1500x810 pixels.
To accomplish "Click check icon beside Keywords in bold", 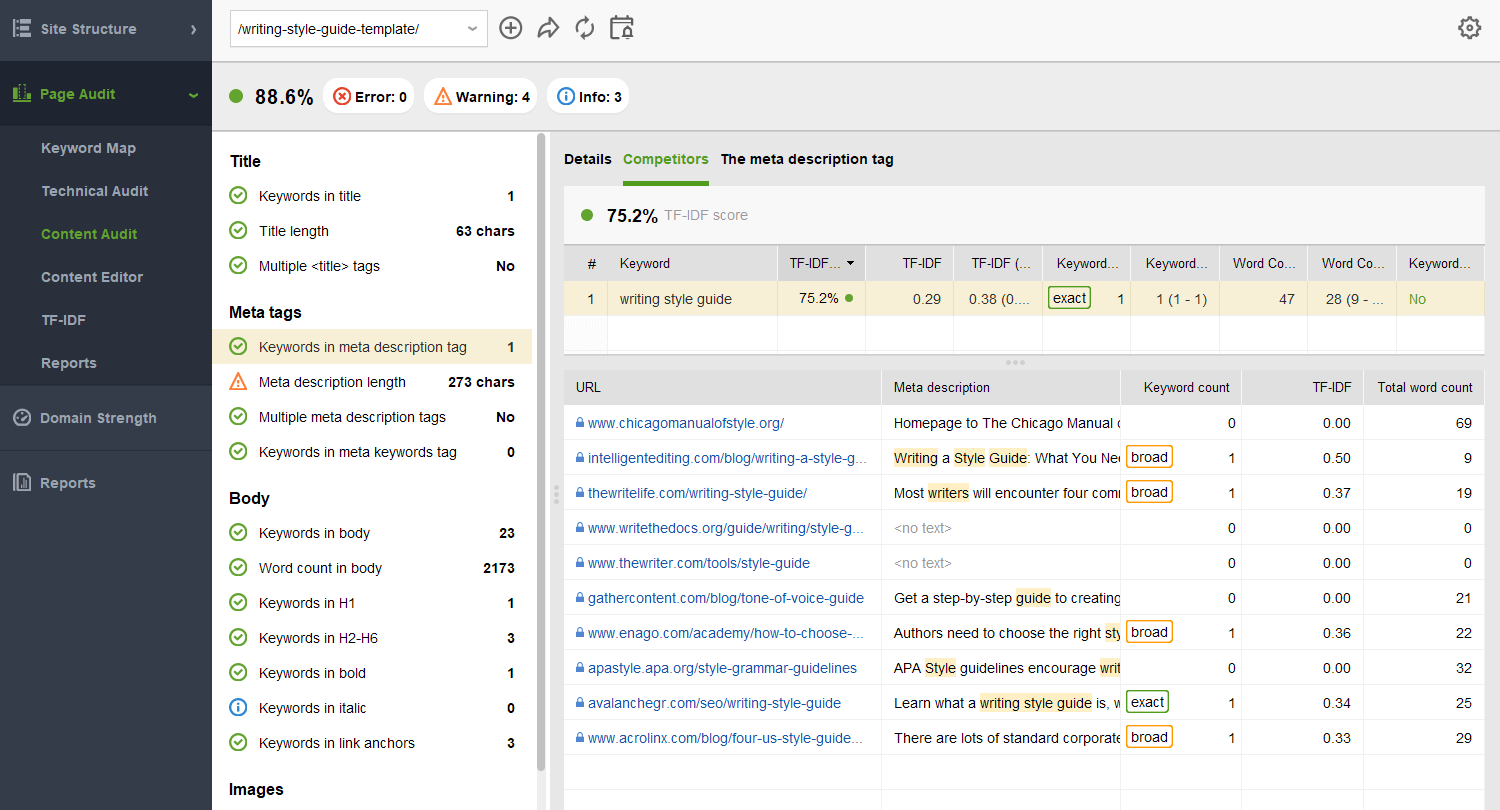I will pos(238,673).
